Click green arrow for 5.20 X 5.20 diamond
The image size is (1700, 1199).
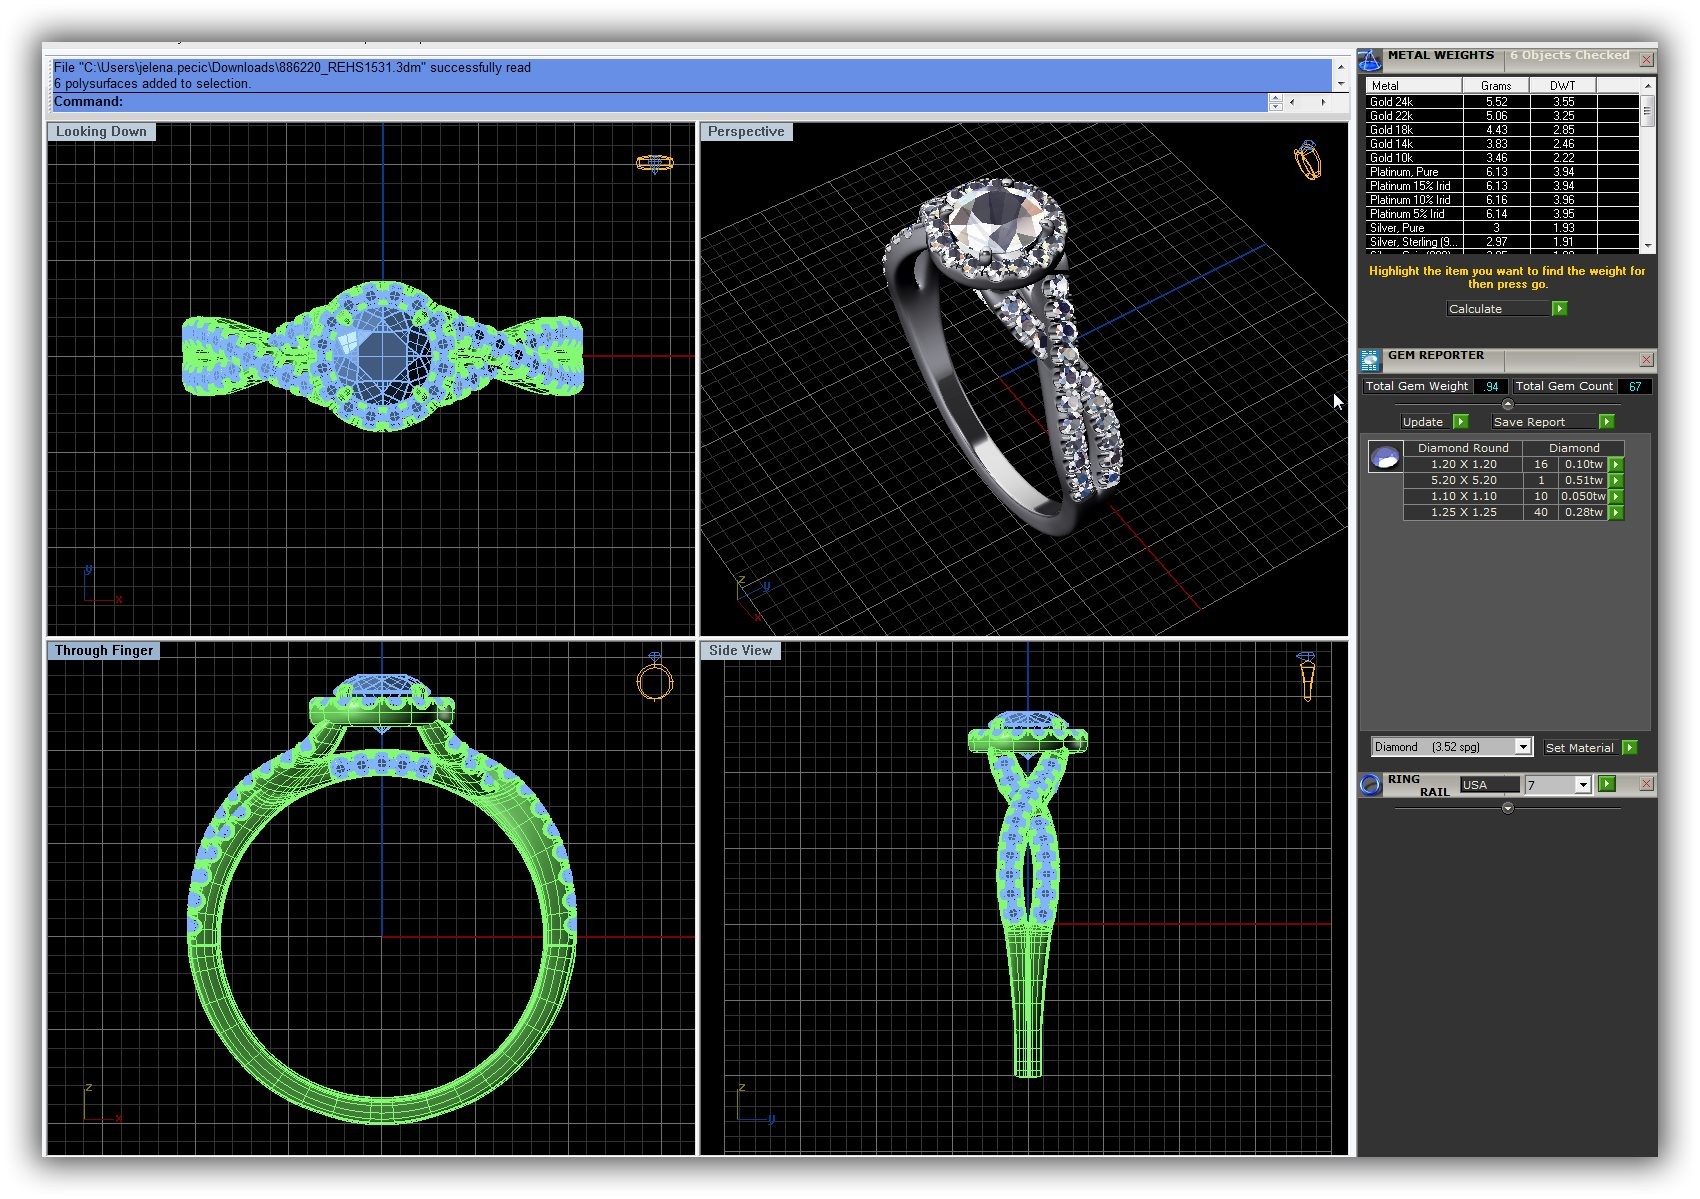pos(1616,481)
